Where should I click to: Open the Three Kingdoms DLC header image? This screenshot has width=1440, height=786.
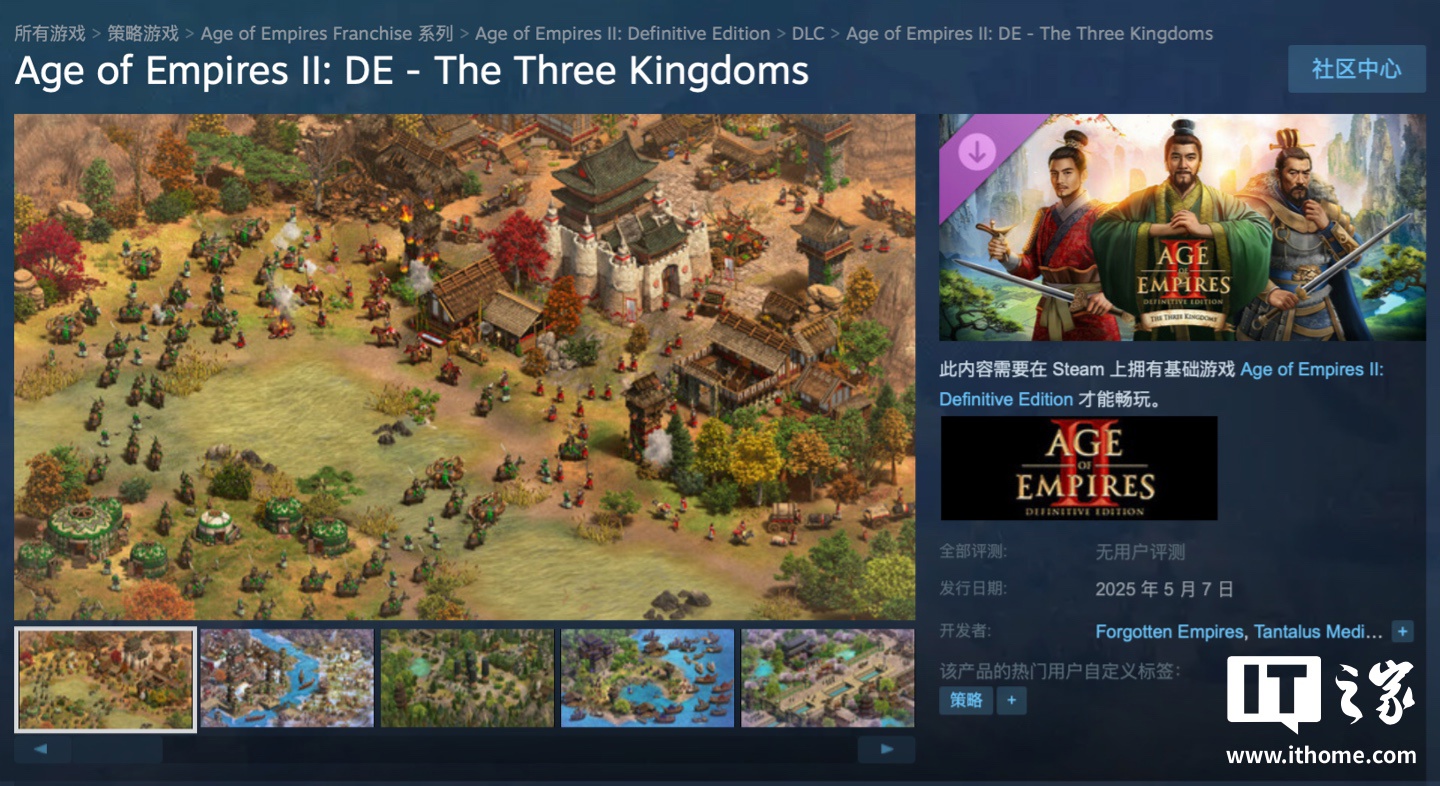[x=1182, y=228]
